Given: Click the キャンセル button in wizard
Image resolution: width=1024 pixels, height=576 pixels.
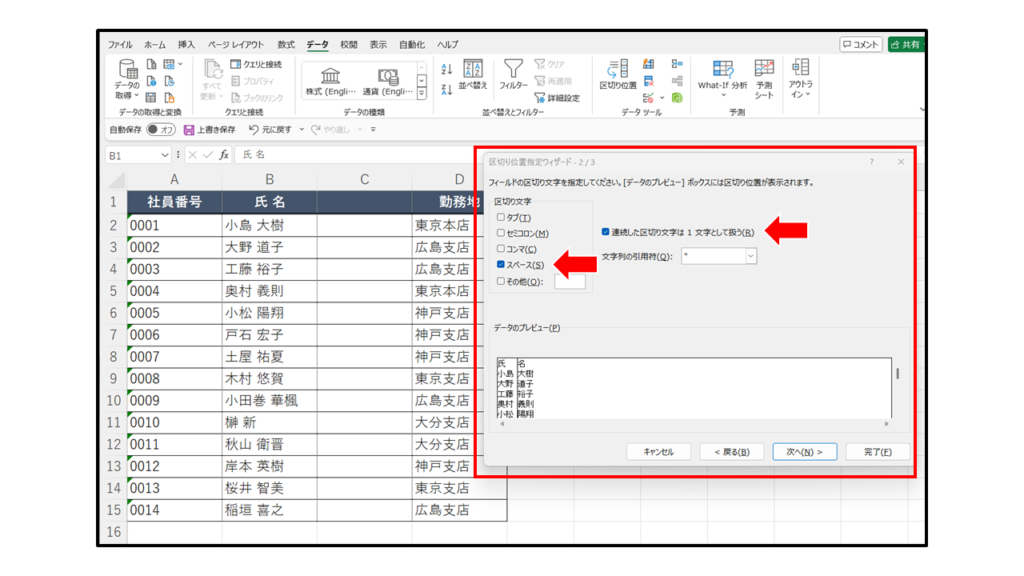Looking at the screenshot, I should coord(658,451).
